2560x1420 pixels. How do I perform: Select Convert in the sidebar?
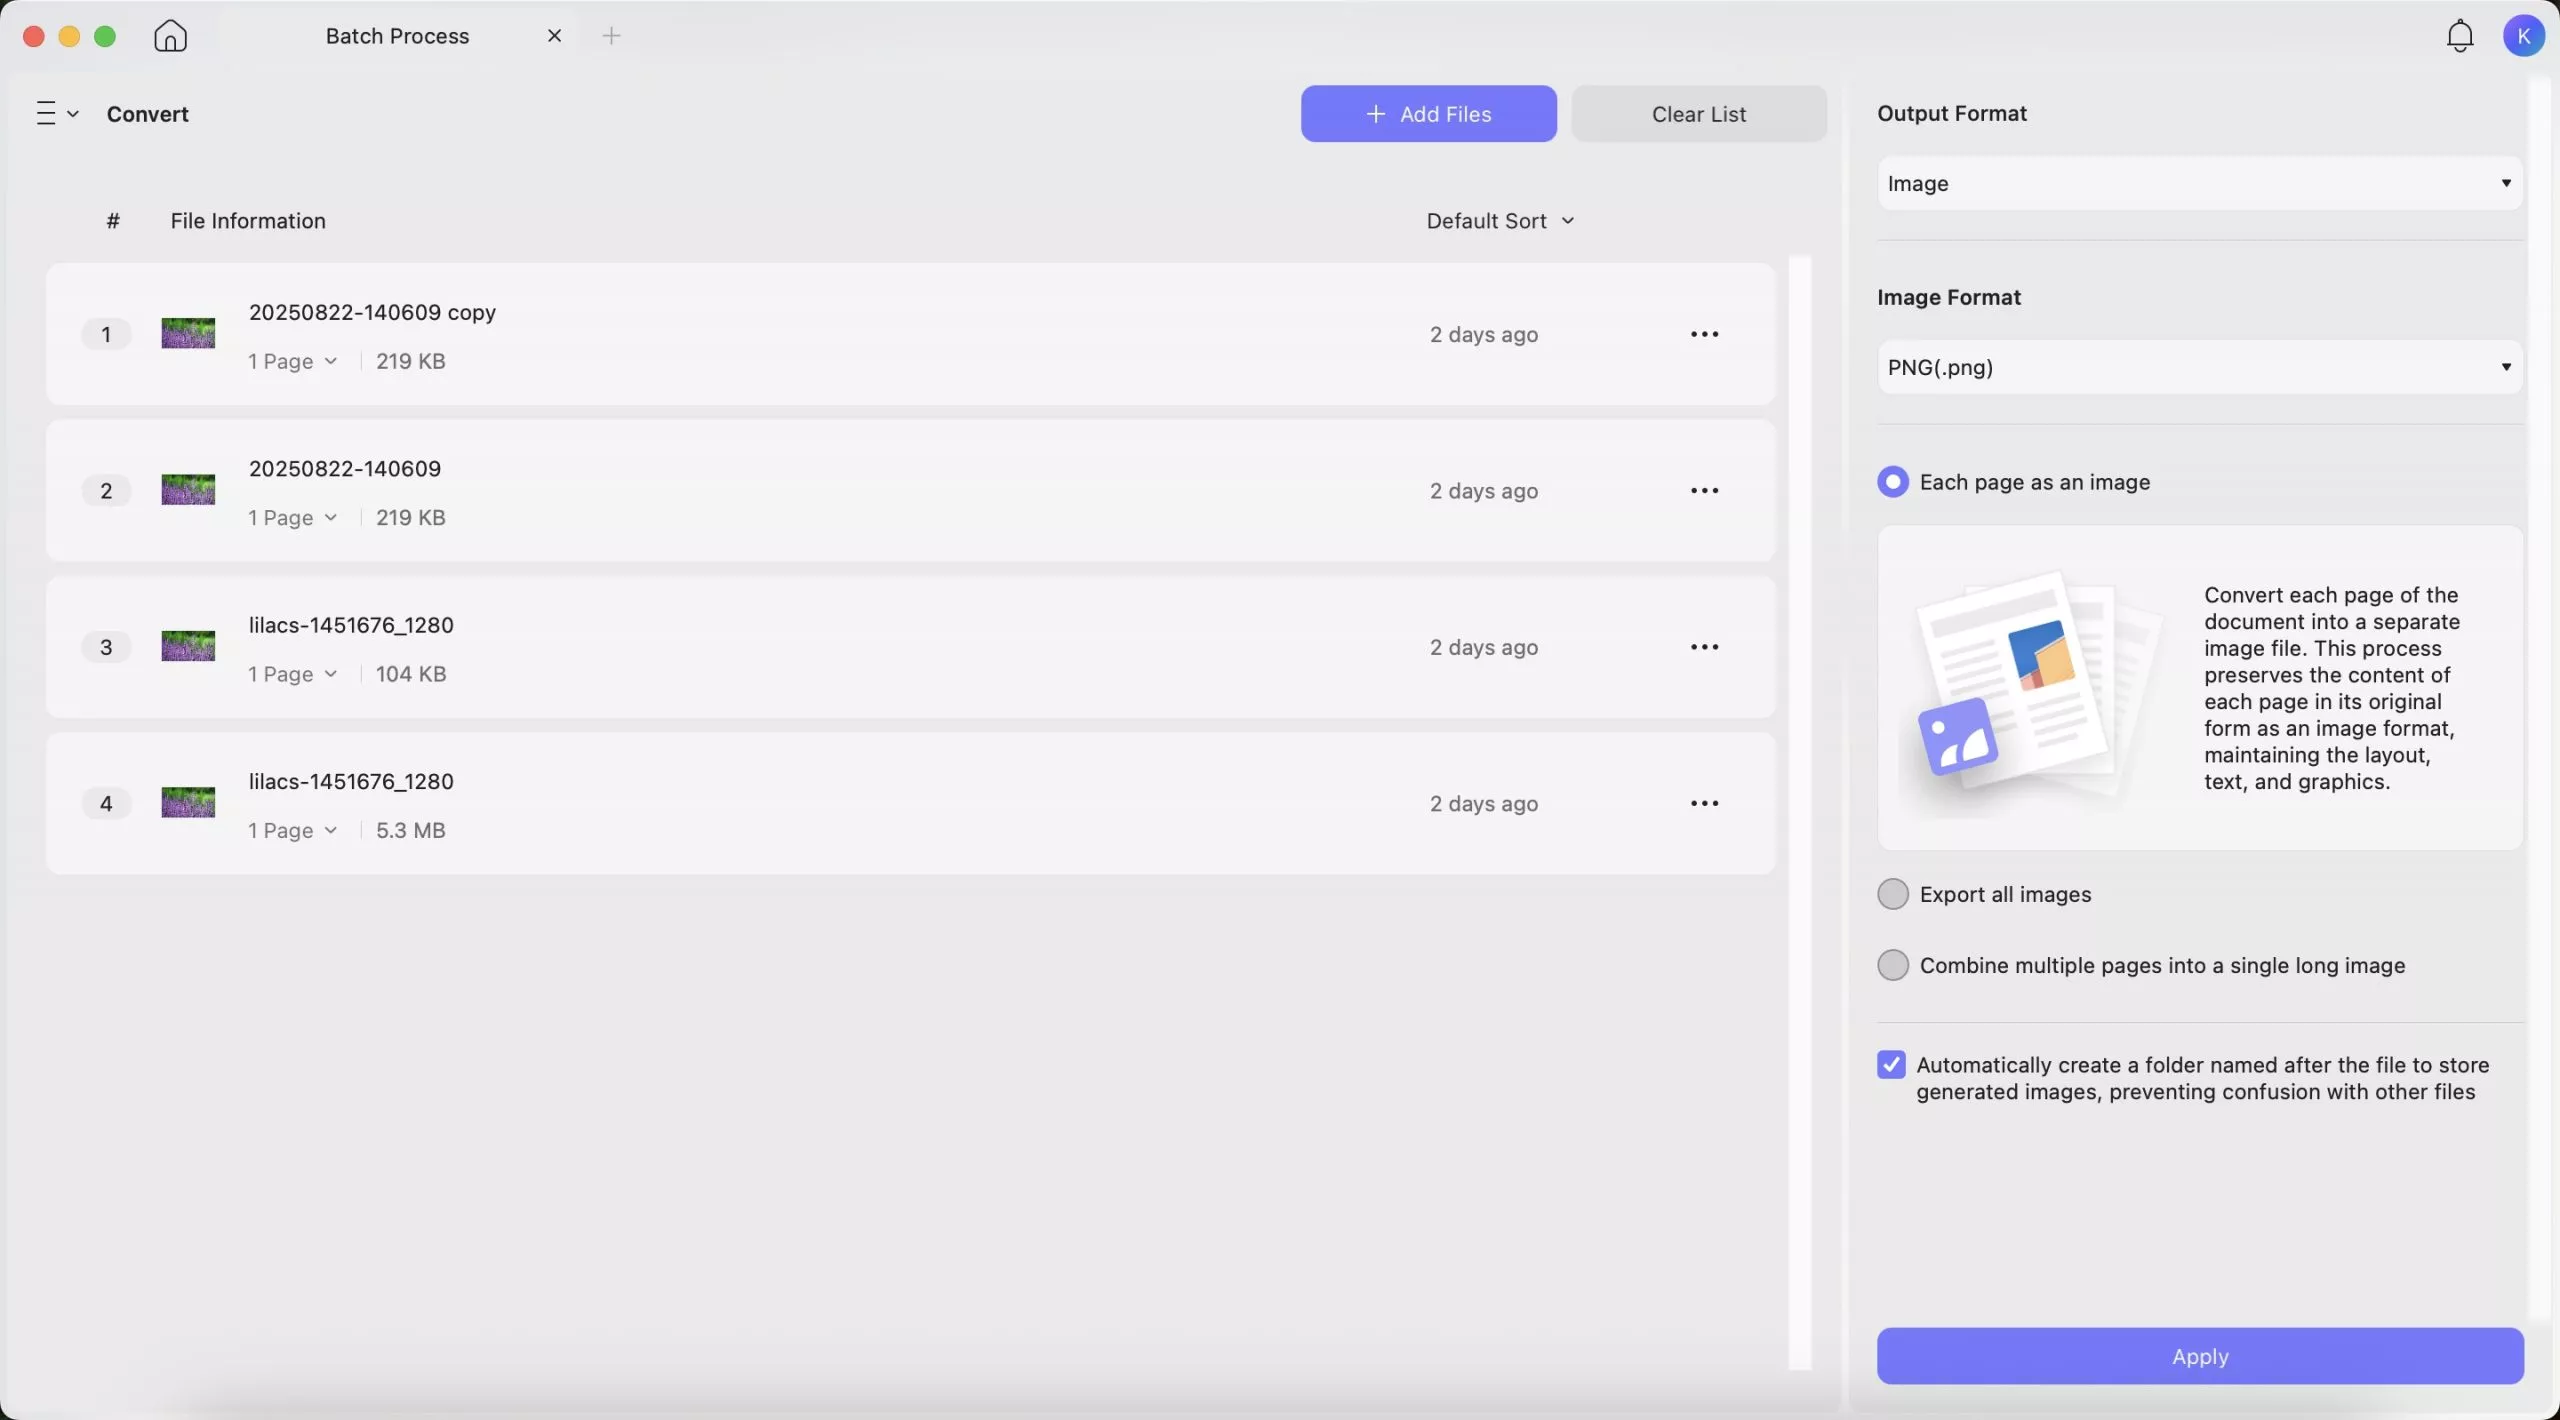pyautogui.click(x=146, y=113)
